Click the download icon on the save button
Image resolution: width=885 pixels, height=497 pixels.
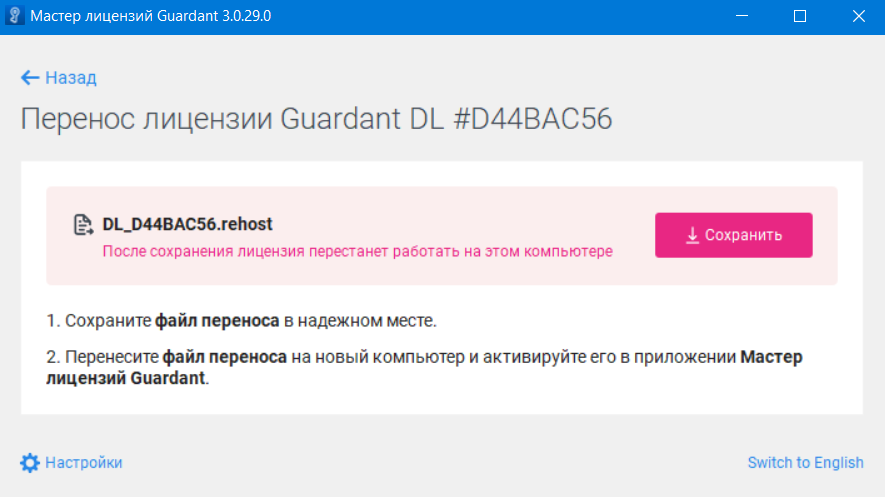pyautogui.click(x=692, y=235)
